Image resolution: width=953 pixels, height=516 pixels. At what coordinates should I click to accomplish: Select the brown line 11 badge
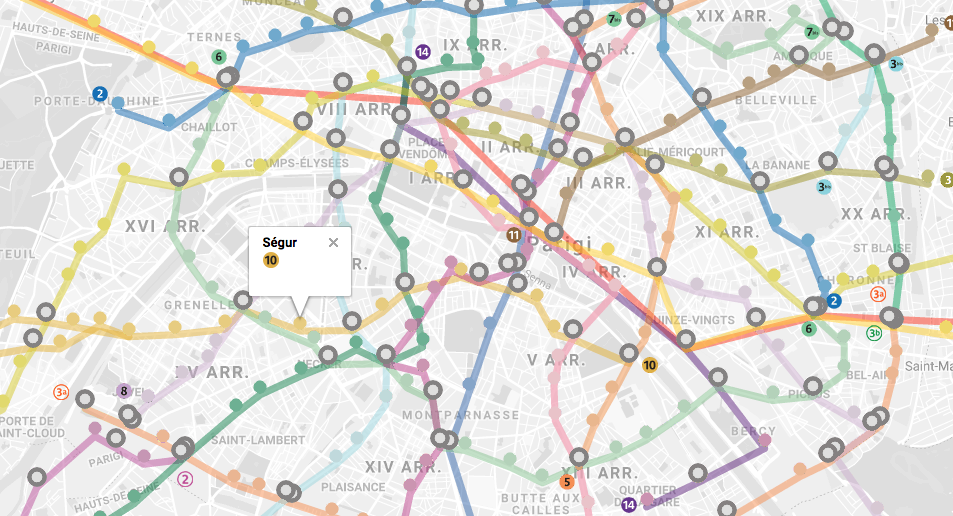(x=514, y=235)
